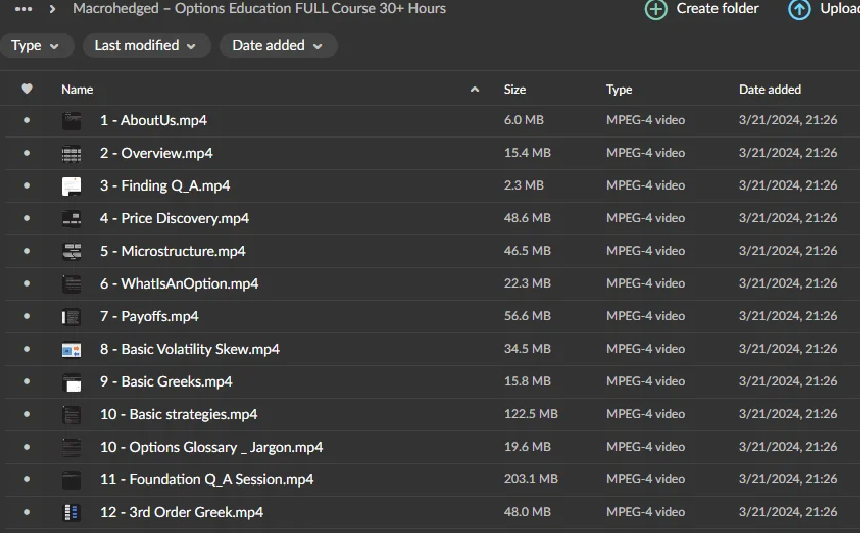Toggle favorite dot for 7 - Payoffs.mp4
This screenshot has width=860, height=533.
[27, 317]
